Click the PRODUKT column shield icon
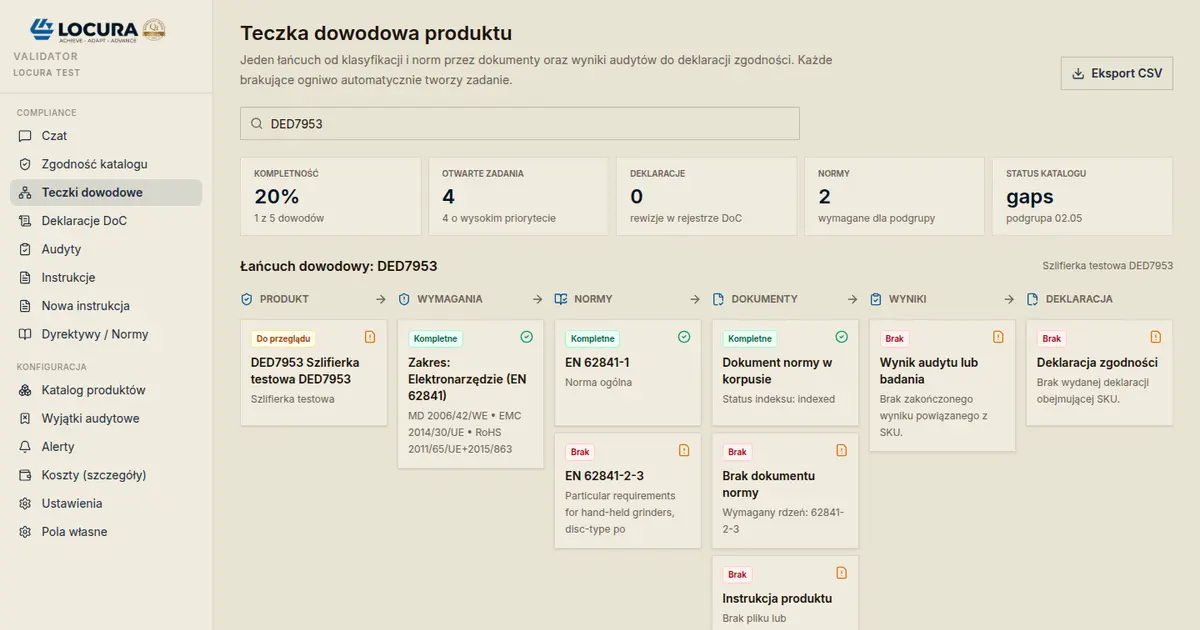This screenshot has width=1200, height=630. click(247, 299)
